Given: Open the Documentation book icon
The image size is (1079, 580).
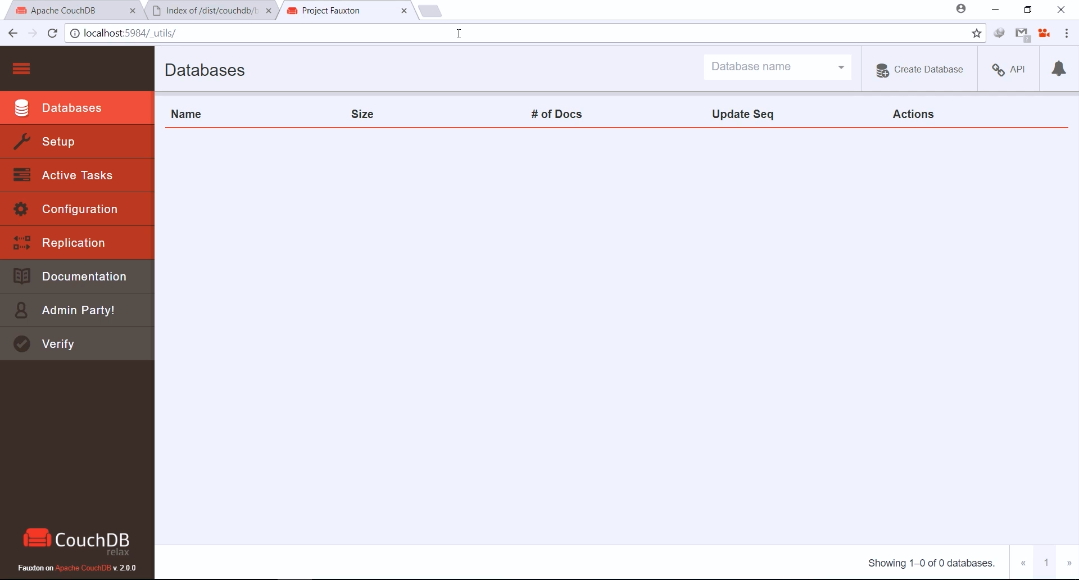Looking at the screenshot, I should pos(22,276).
